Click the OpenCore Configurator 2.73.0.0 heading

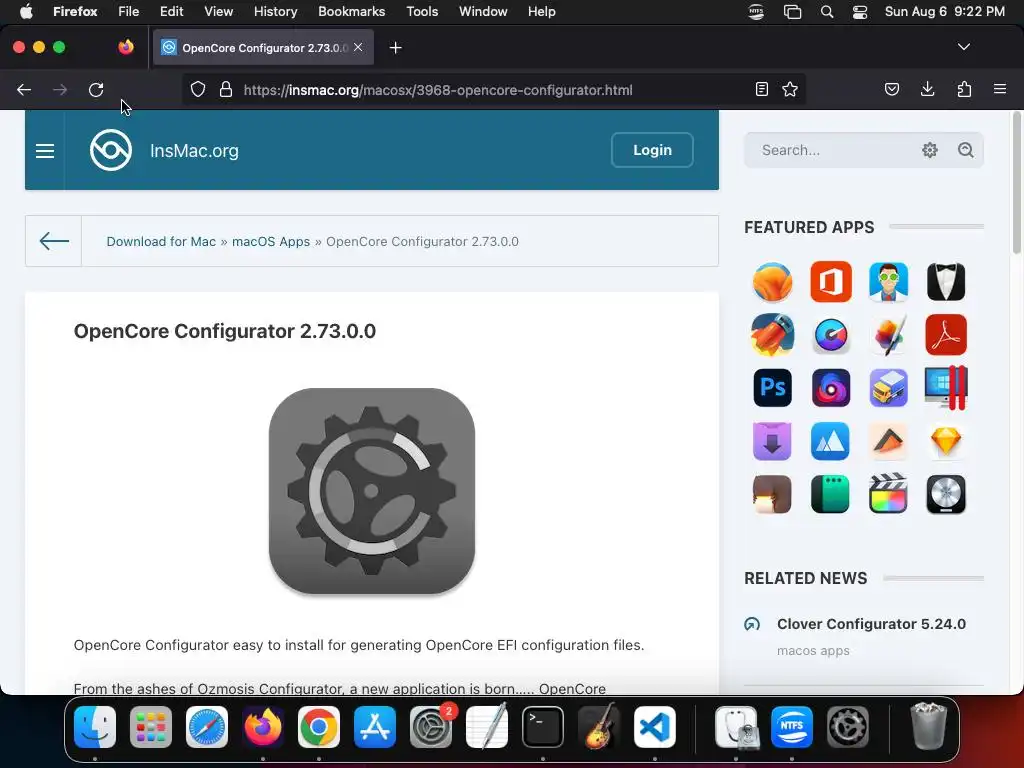(x=225, y=331)
